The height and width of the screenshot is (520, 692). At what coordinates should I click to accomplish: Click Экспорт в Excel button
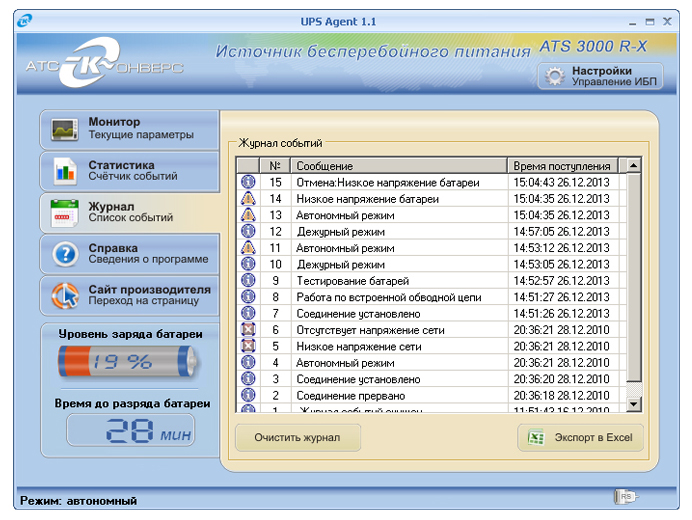pos(580,437)
